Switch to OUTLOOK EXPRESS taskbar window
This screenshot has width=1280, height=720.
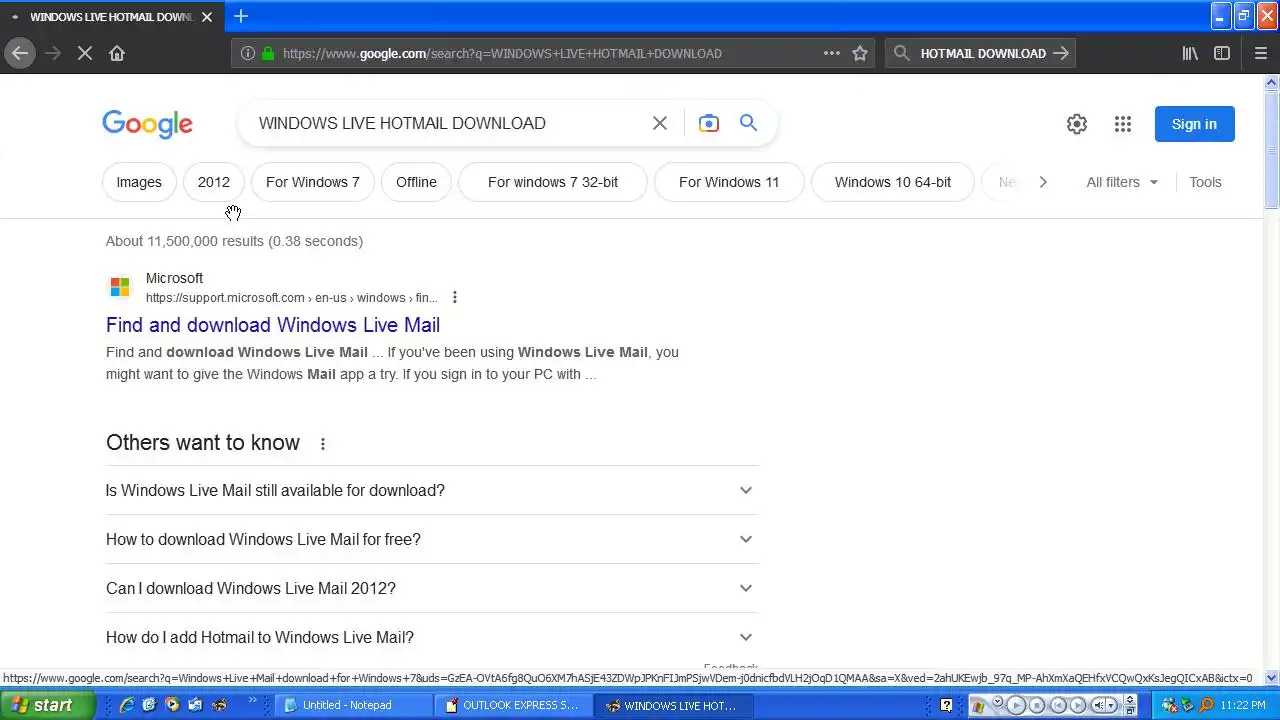click(515, 705)
